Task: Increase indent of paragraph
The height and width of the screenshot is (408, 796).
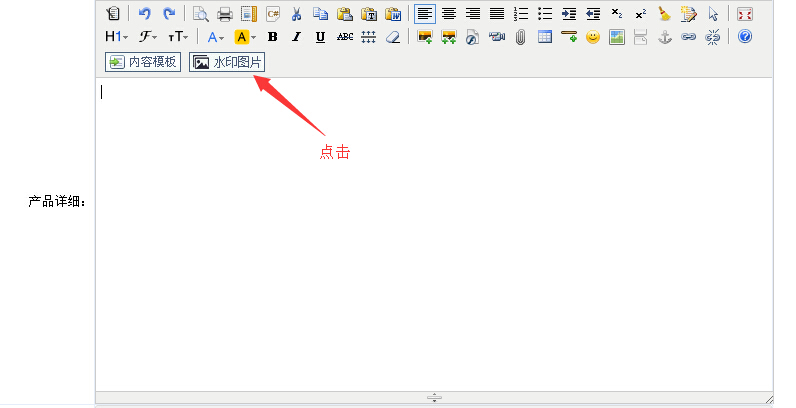Action: pyautogui.click(x=569, y=14)
